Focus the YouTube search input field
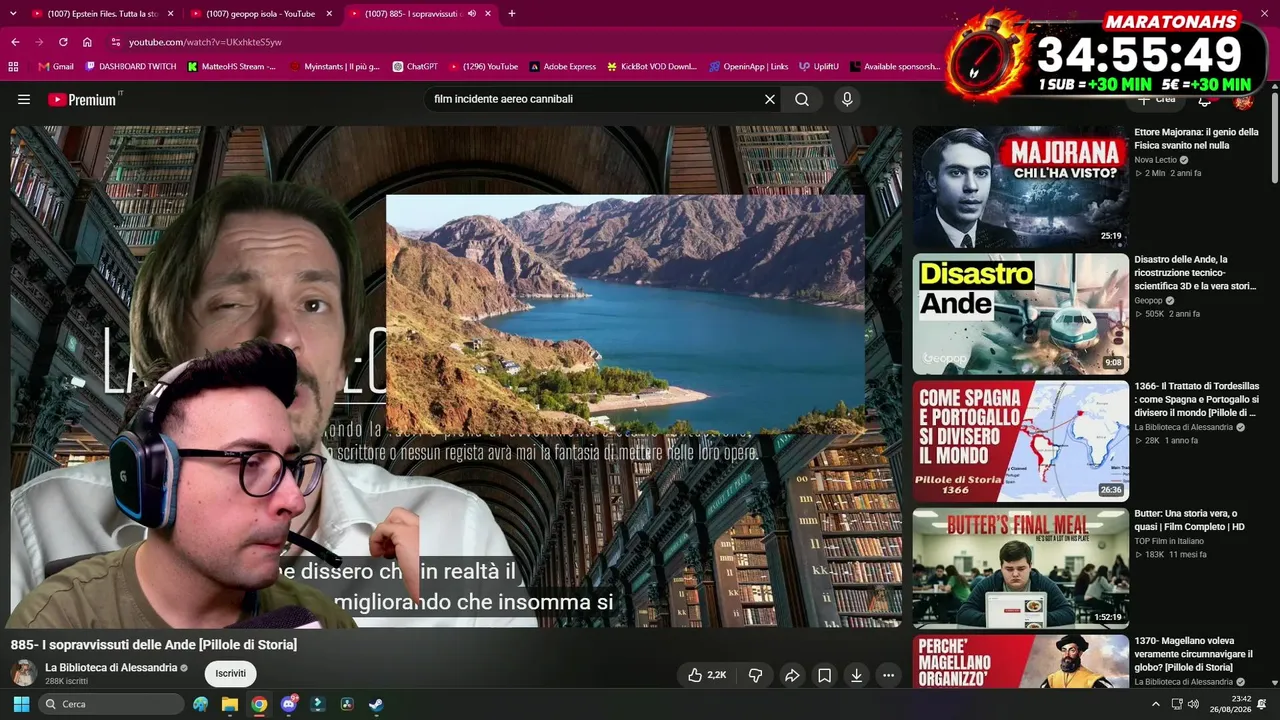 pos(594,100)
